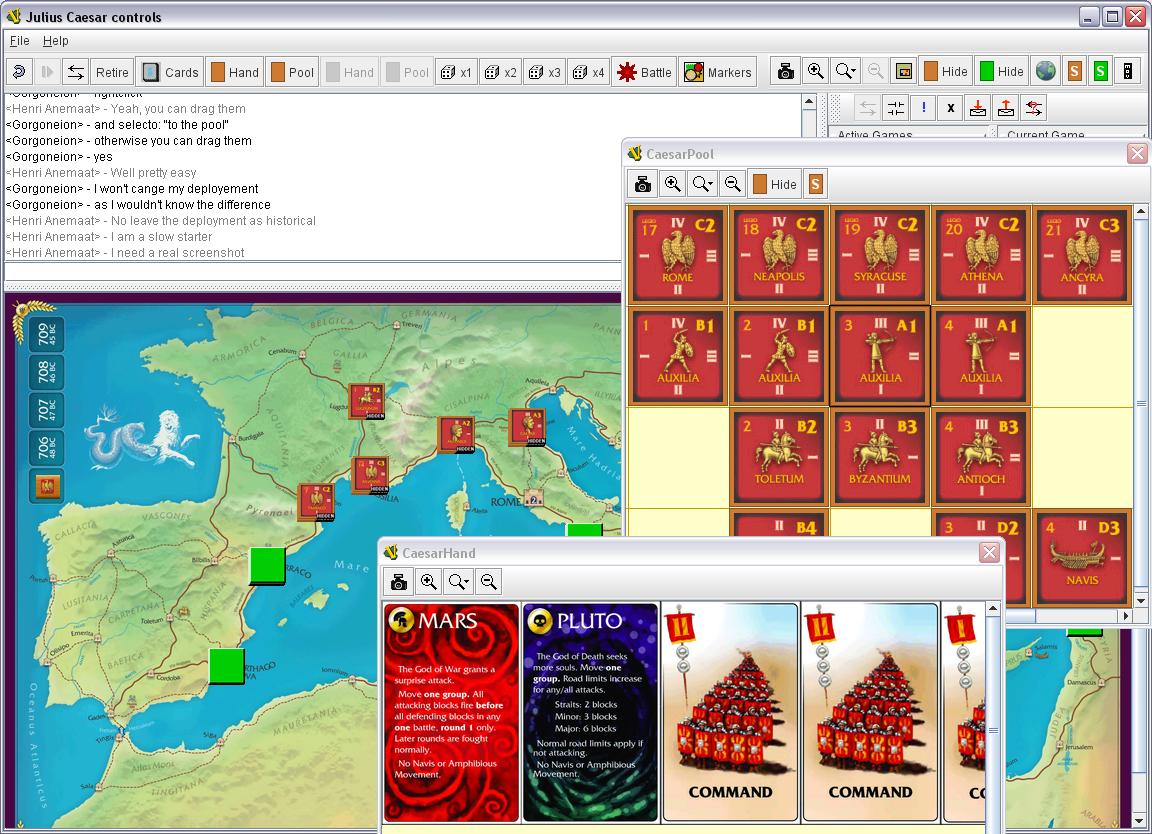Select the Antioch cavalry block
This screenshot has height=834, width=1152.
tap(981, 457)
